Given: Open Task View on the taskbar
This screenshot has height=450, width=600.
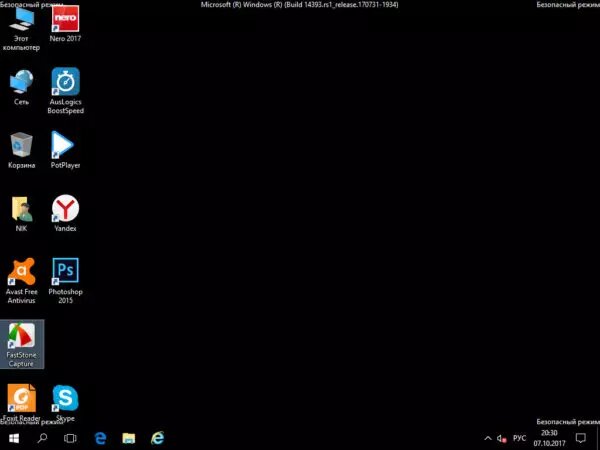Looking at the screenshot, I should coord(70,438).
